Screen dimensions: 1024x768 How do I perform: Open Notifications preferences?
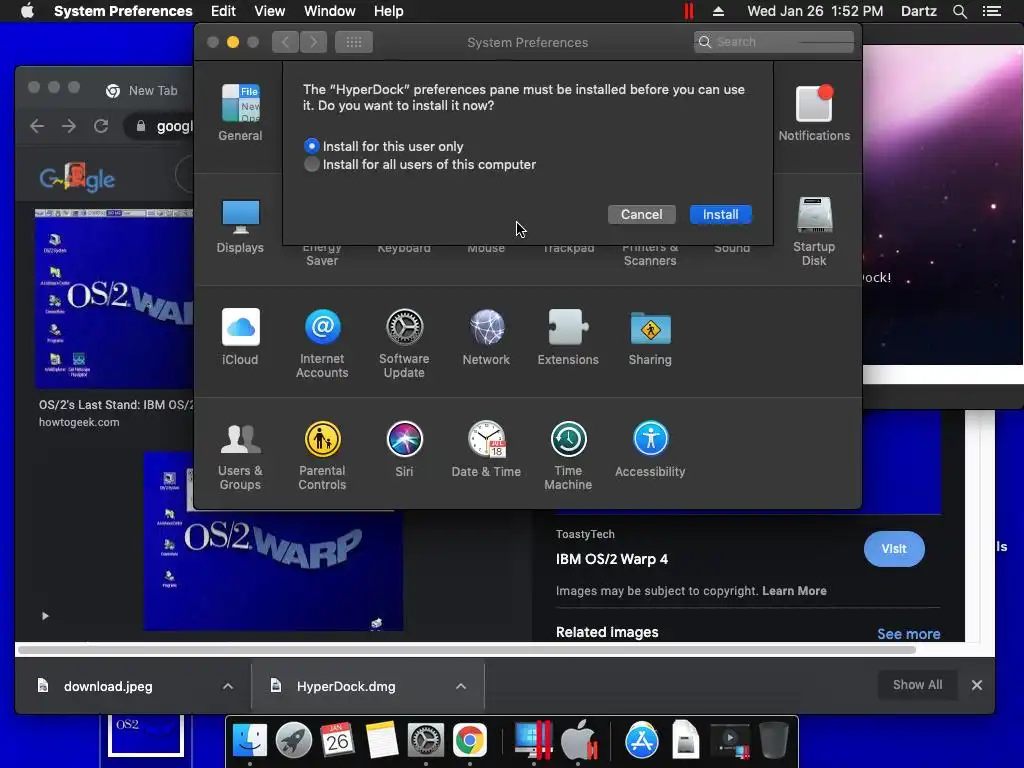click(x=814, y=112)
